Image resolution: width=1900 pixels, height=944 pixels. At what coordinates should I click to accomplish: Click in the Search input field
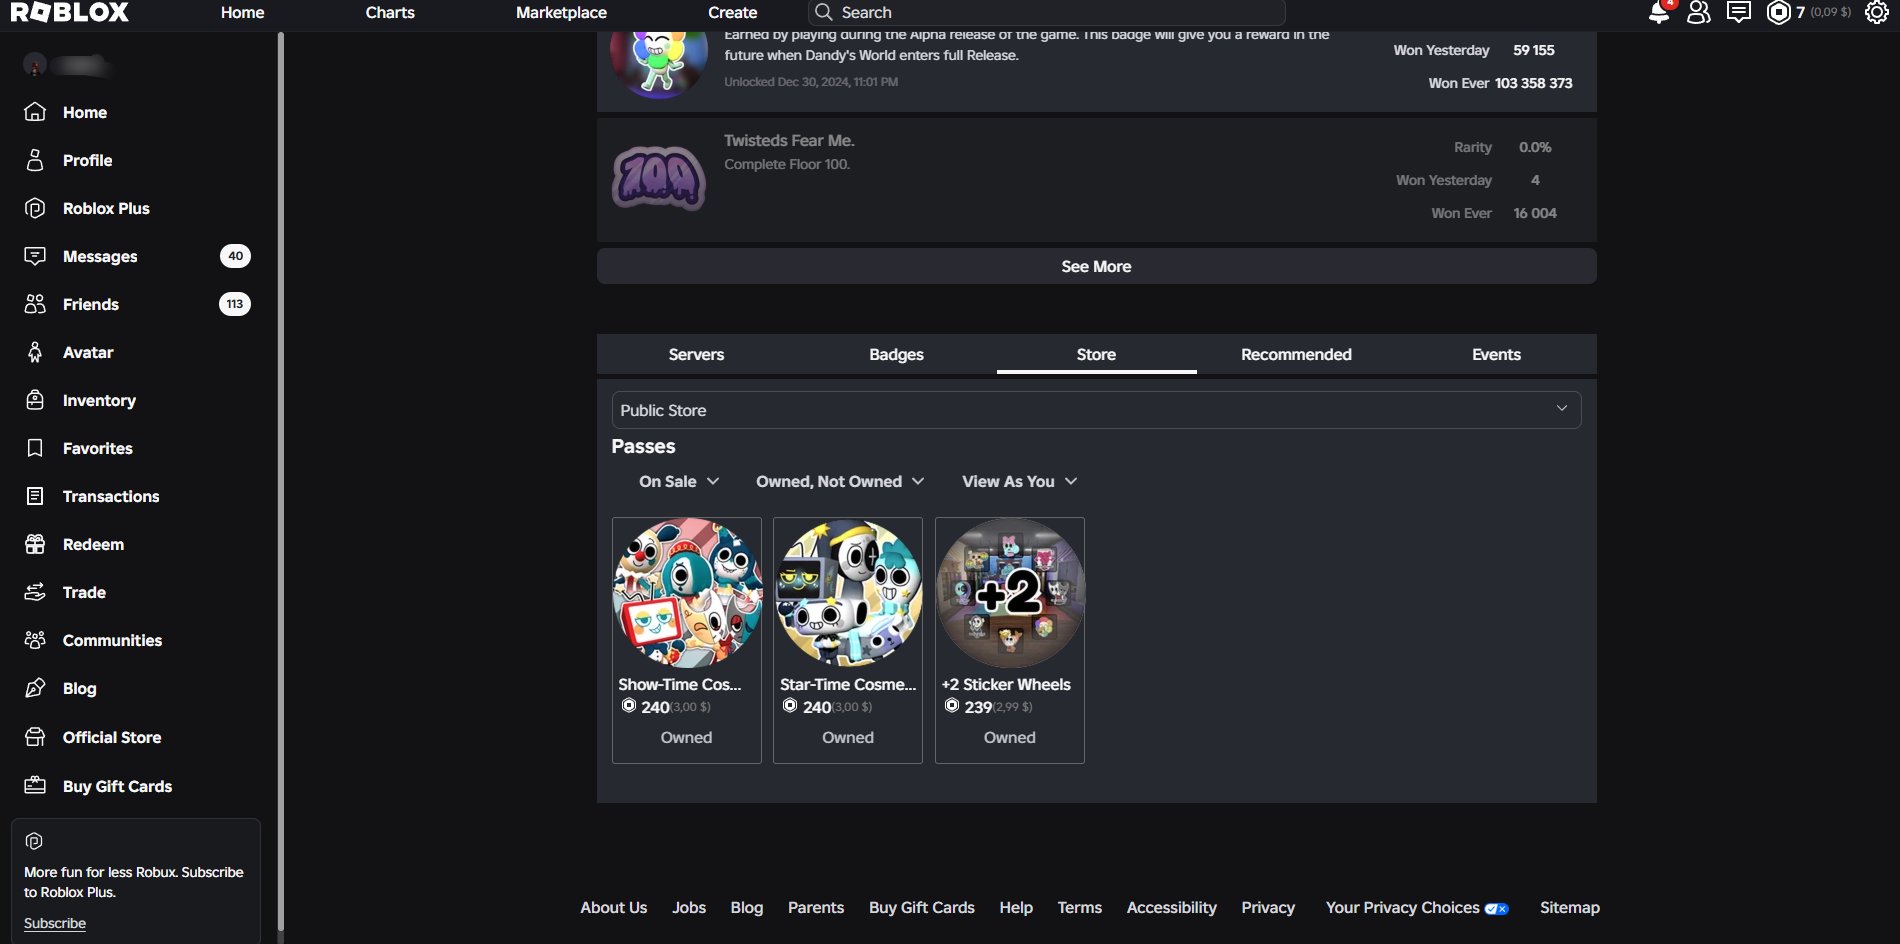(1046, 12)
